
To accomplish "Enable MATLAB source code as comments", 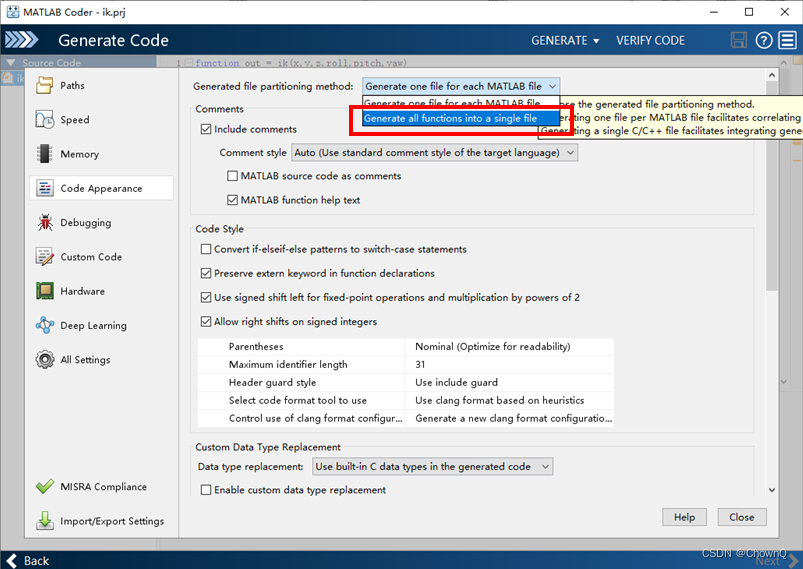I will coord(233,176).
